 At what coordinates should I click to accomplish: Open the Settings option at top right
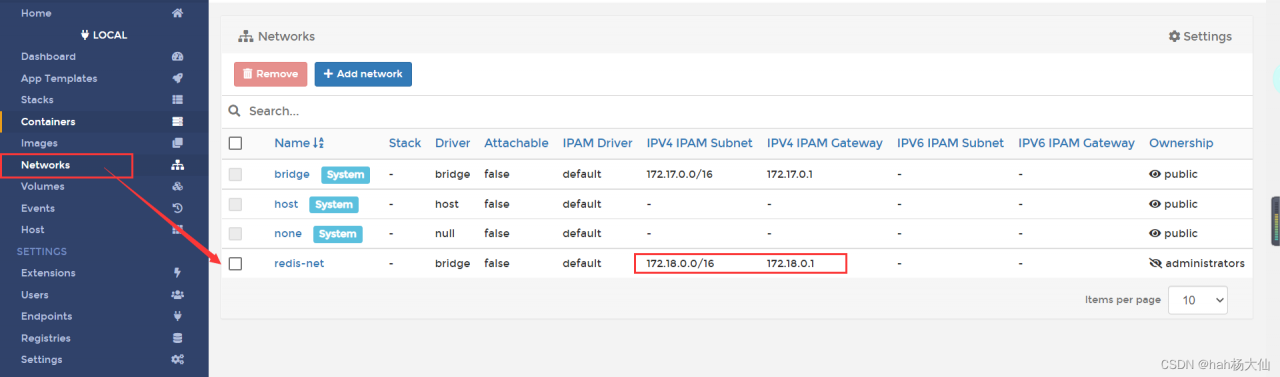point(1200,36)
